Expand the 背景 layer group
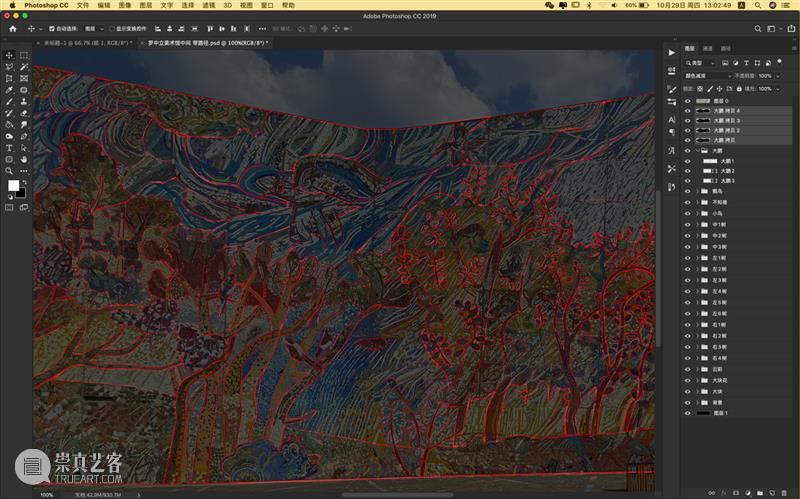 (x=697, y=402)
